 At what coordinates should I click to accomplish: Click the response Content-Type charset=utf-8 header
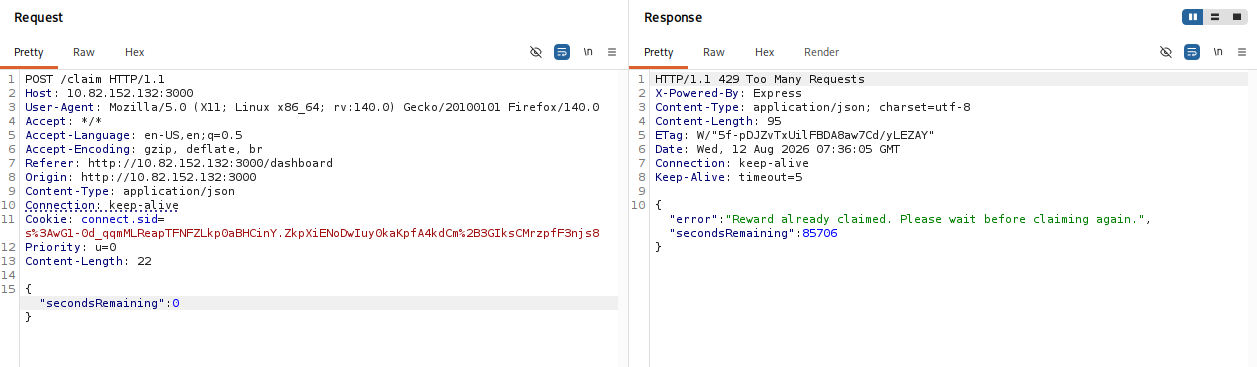pyautogui.click(x=813, y=107)
